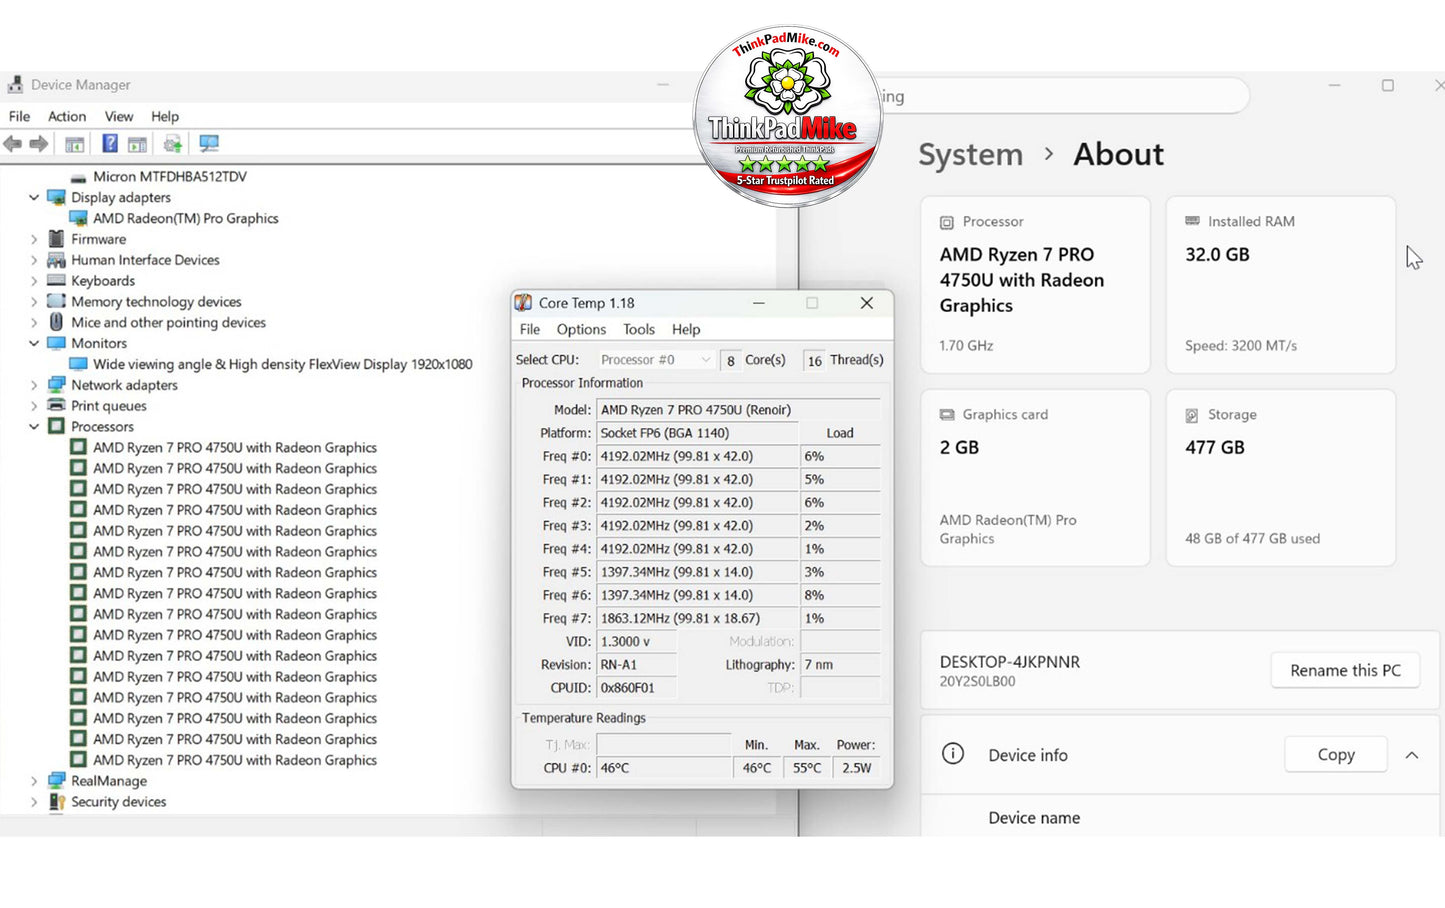Toggle the console tree toolbar icon
The height and width of the screenshot is (908, 1445).
tap(75, 144)
